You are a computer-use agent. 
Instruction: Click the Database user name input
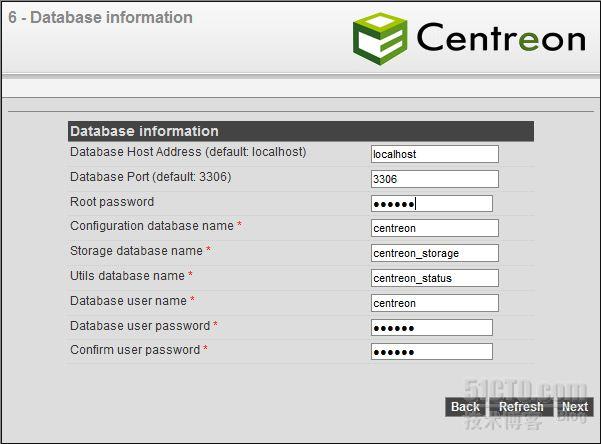[434, 303]
